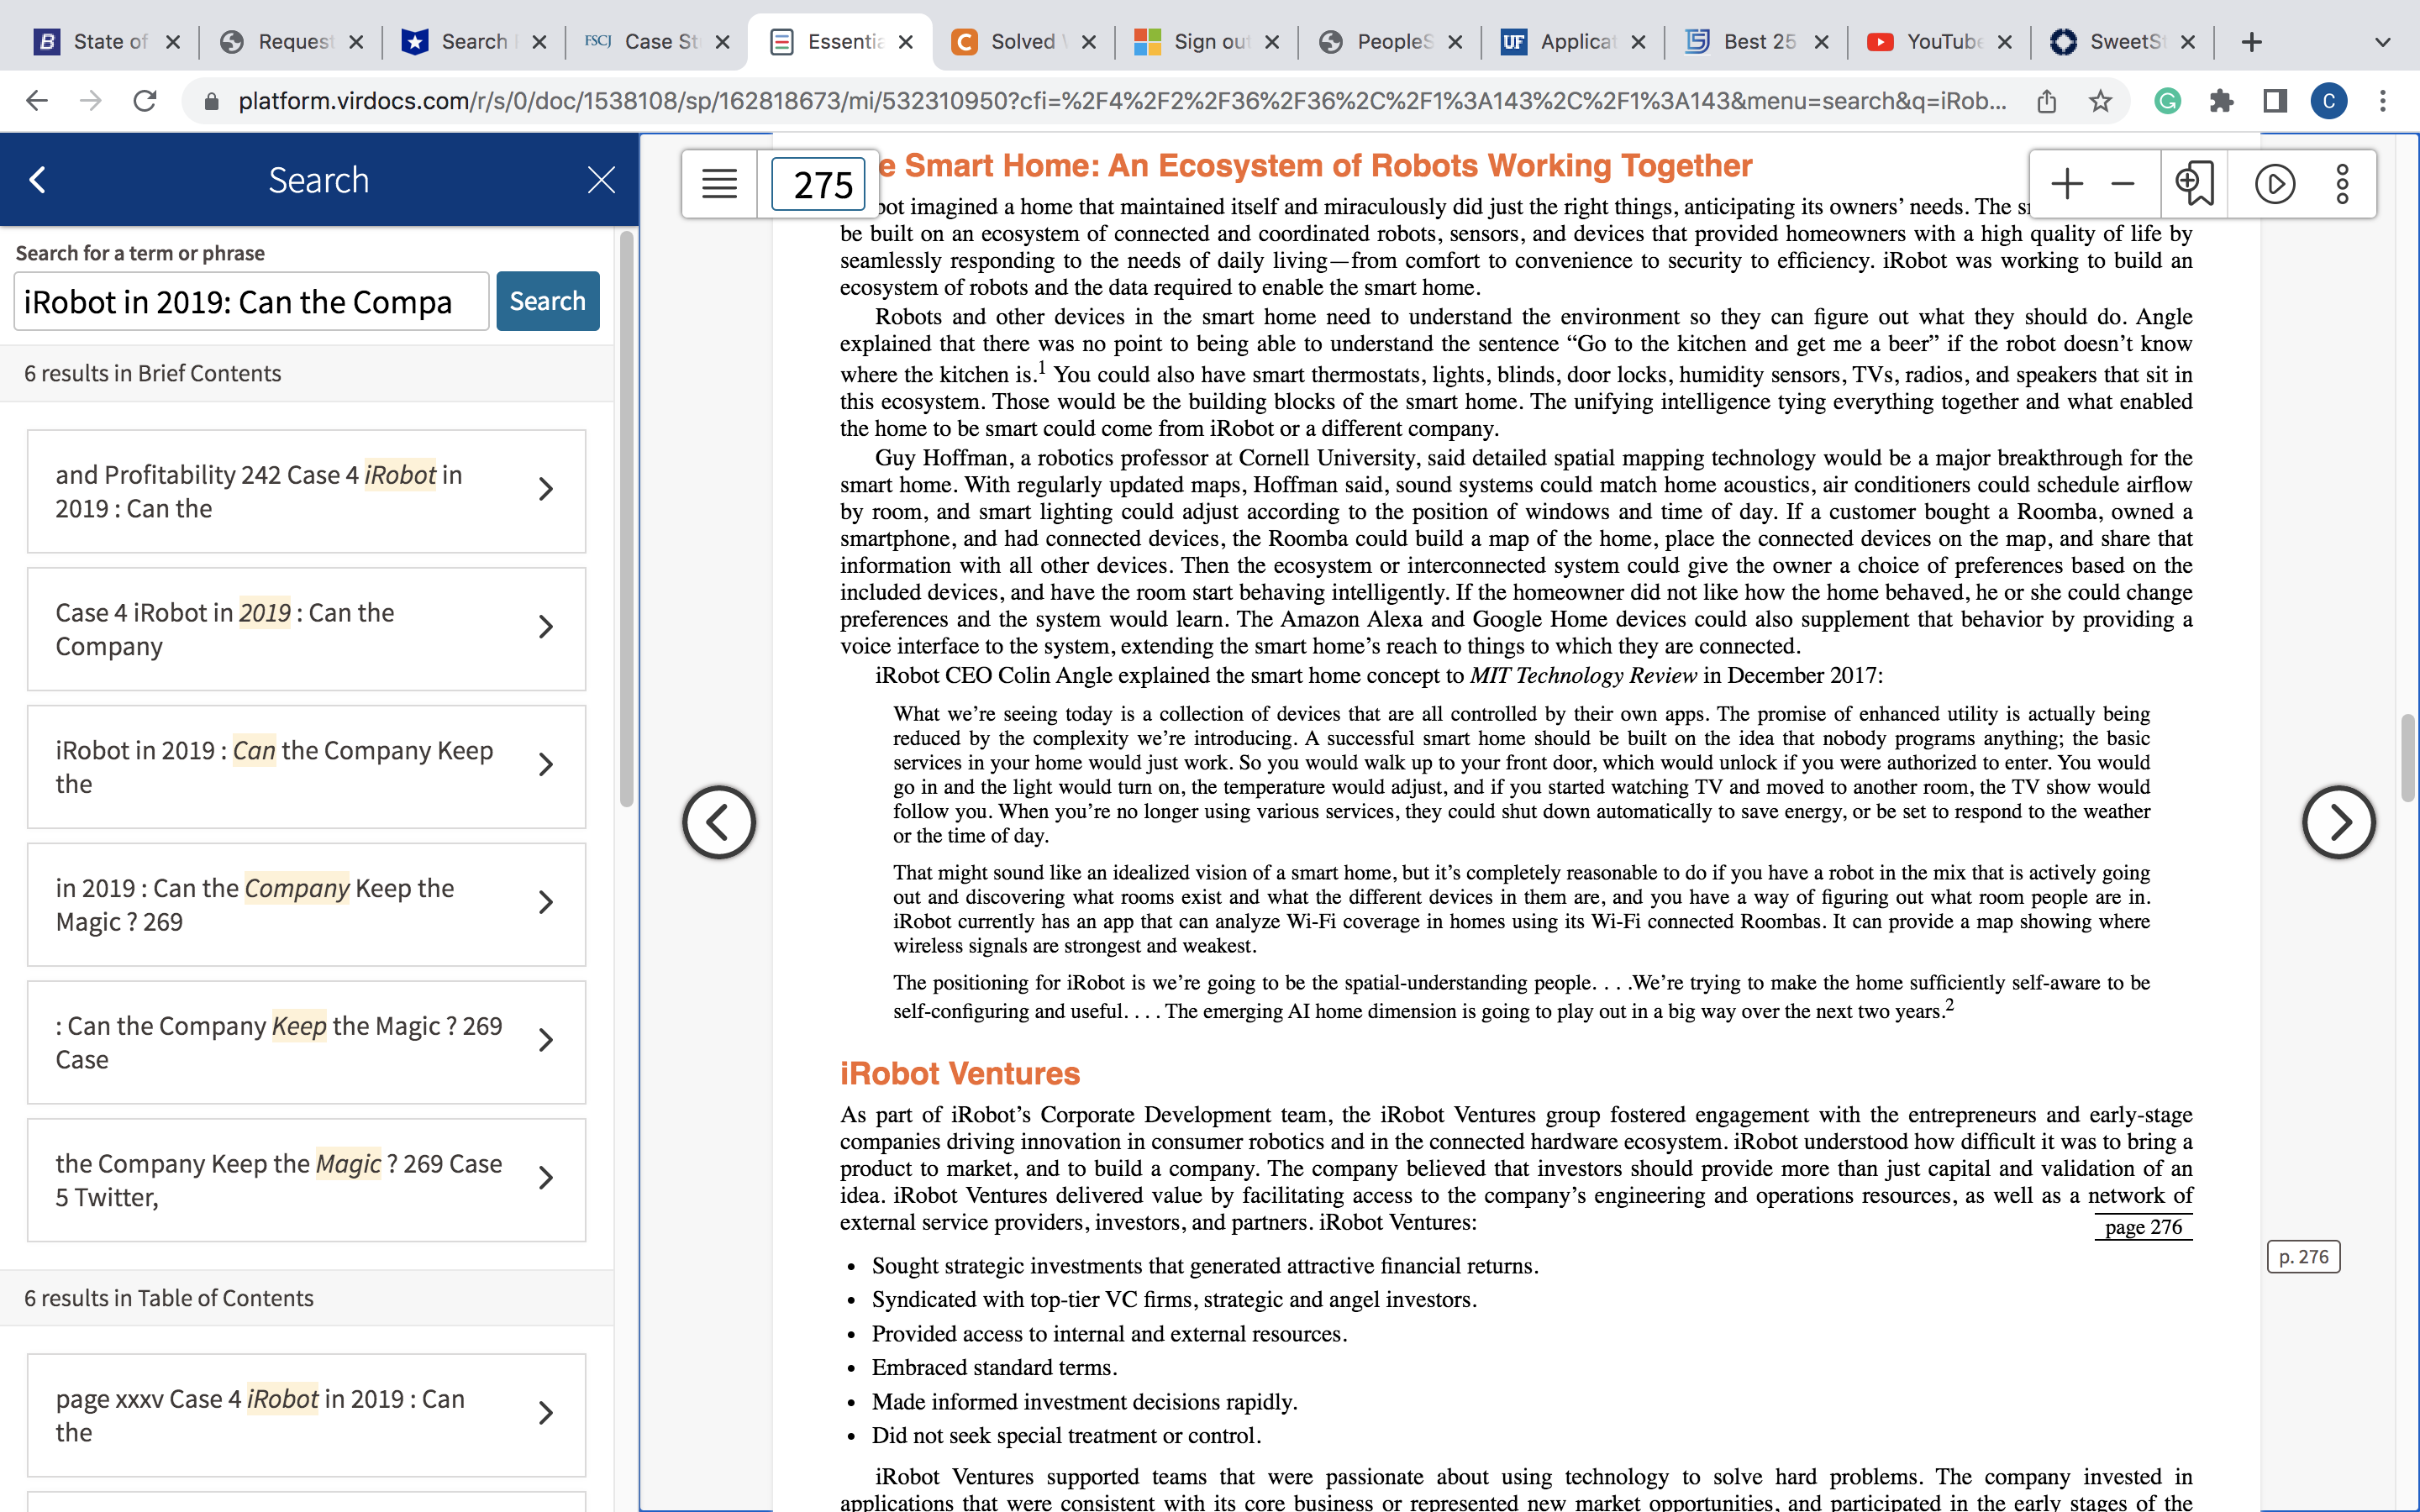The width and height of the screenshot is (2420, 1512).
Task: Click the p. 276 page marker
Action: pos(2303,1257)
